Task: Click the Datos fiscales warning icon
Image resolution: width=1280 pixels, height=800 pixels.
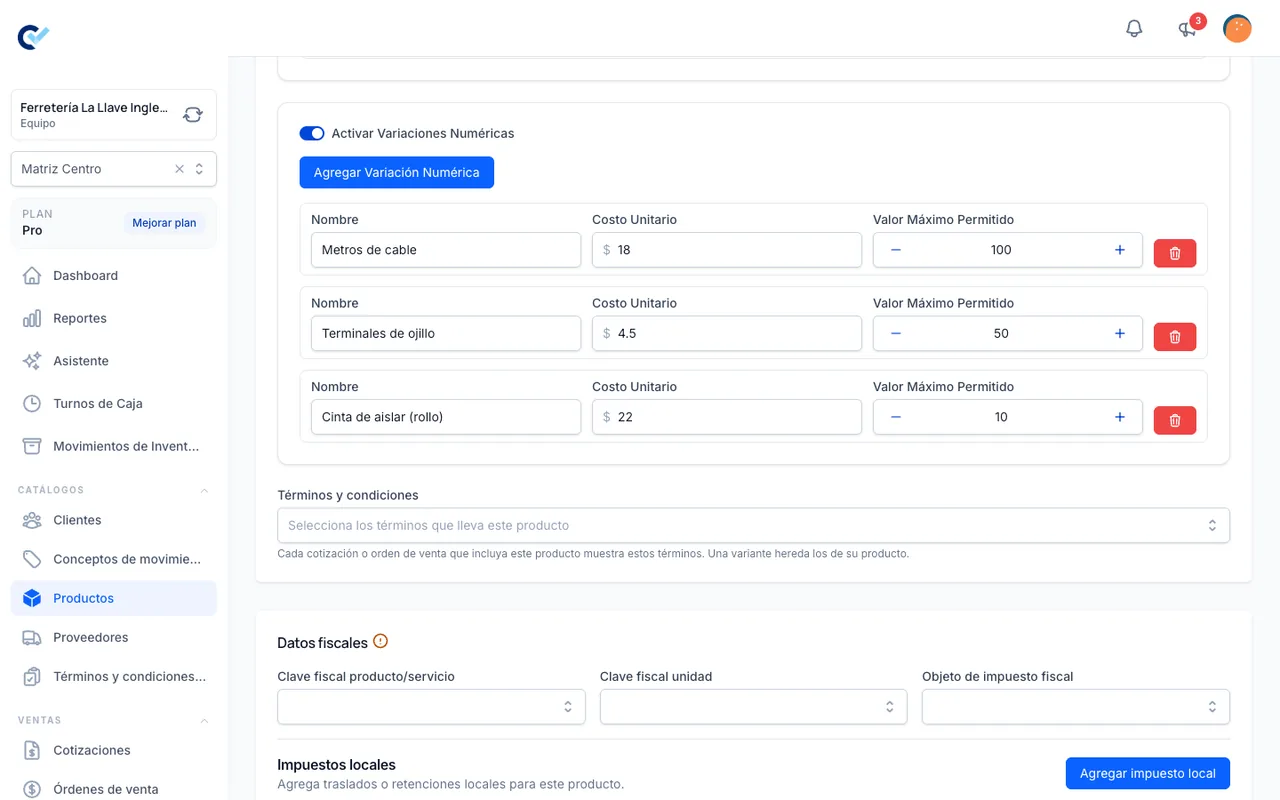Action: click(x=380, y=641)
